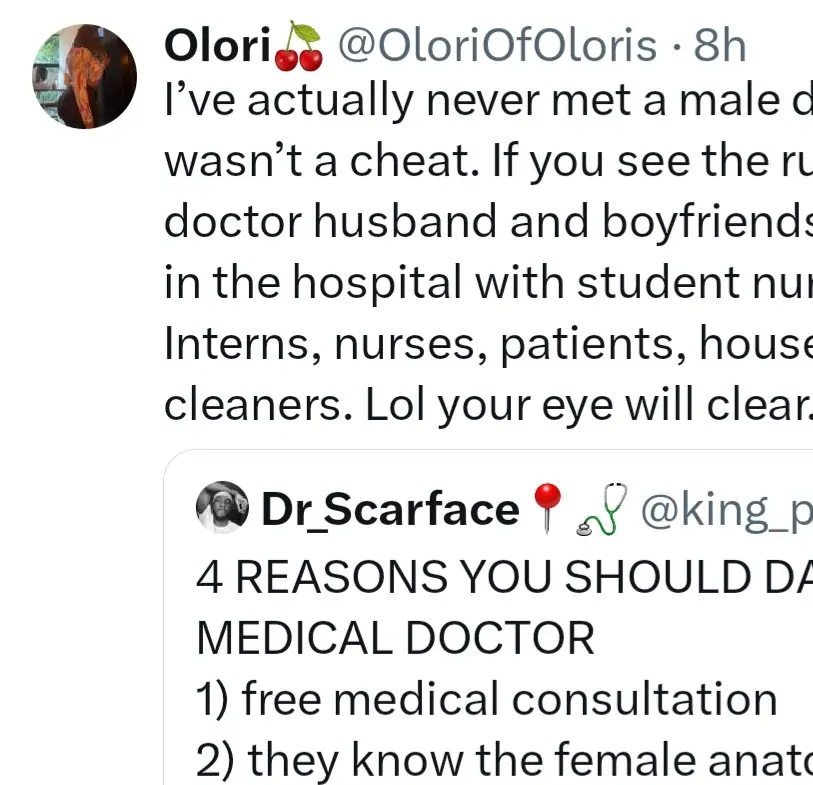
Task: Open Dr_Scarface's small profile avatar
Action: tap(222, 507)
